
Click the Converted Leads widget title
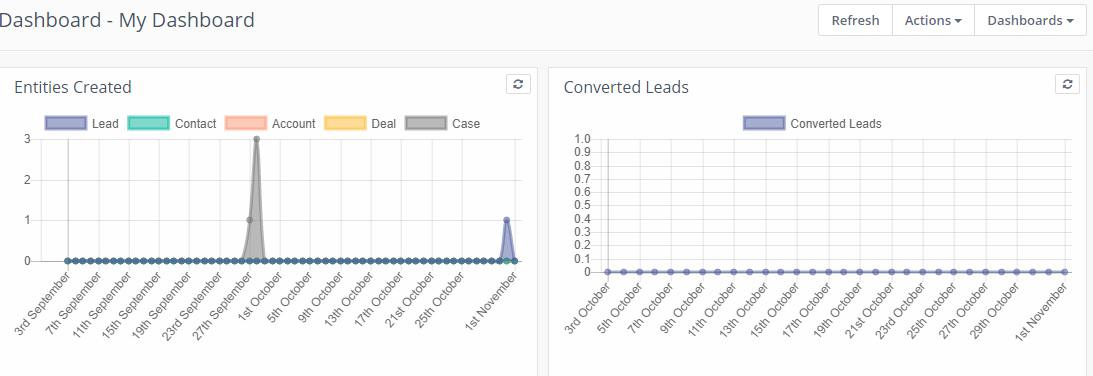click(626, 87)
